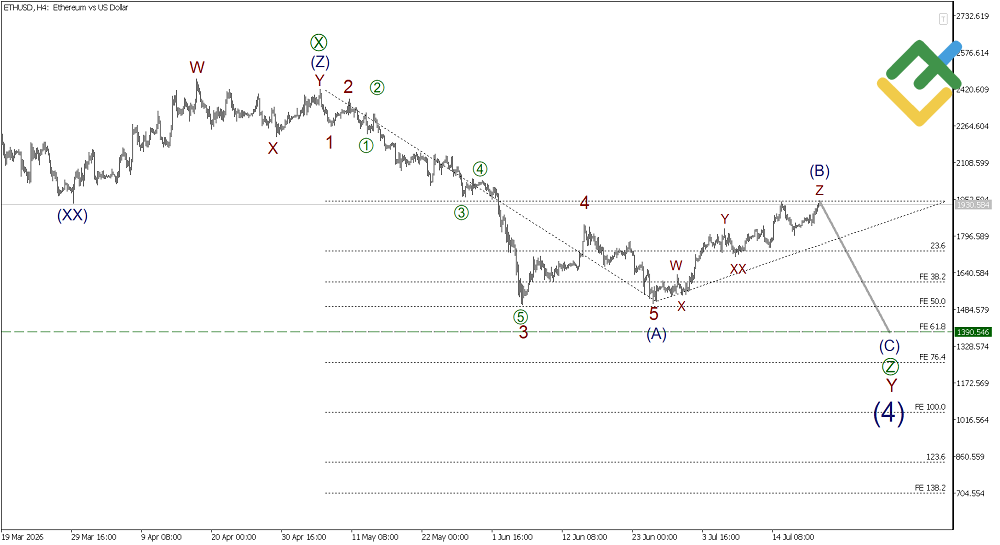Click the 20 Apr 00:00 time label
The width and height of the screenshot is (1000, 545).
(x=233, y=537)
